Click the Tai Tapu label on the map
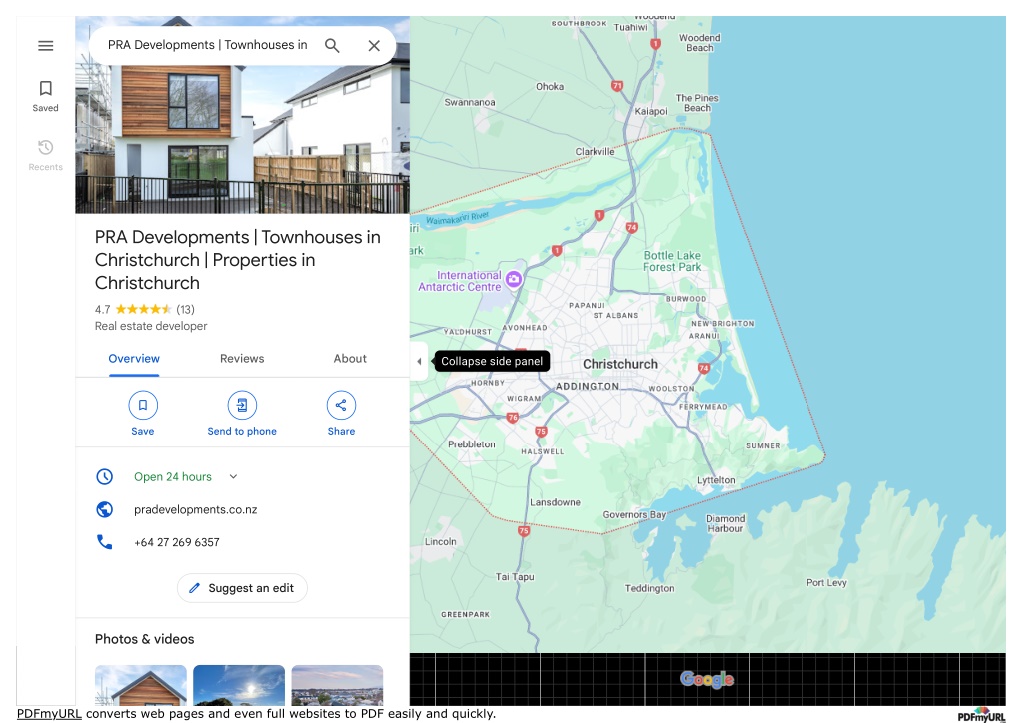 point(515,577)
